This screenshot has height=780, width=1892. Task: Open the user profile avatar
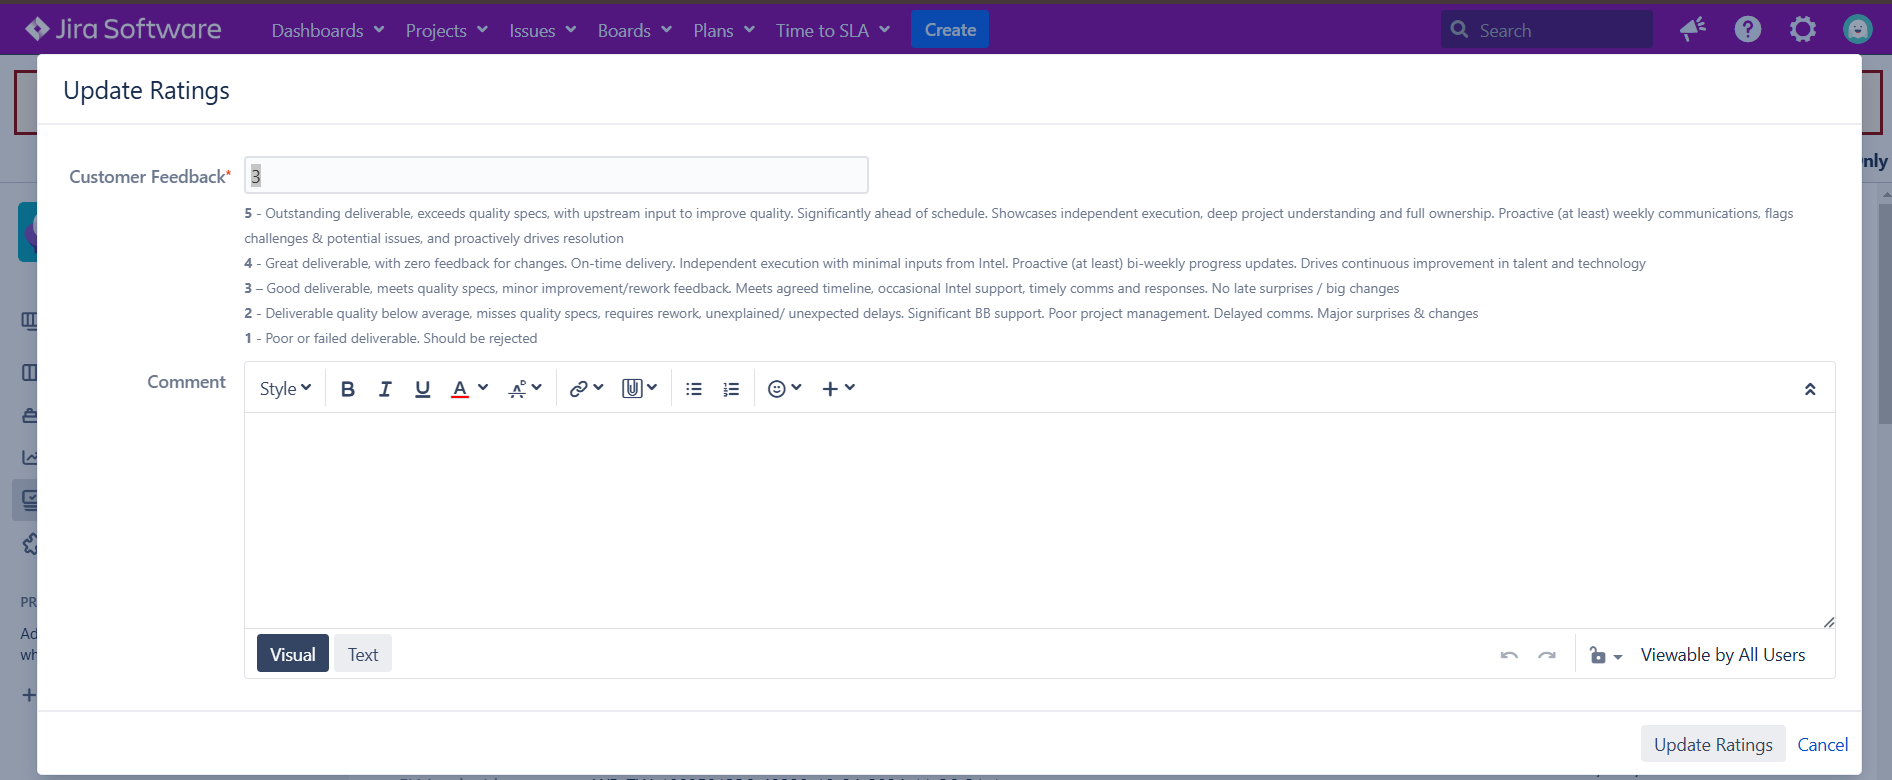click(1858, 29)
